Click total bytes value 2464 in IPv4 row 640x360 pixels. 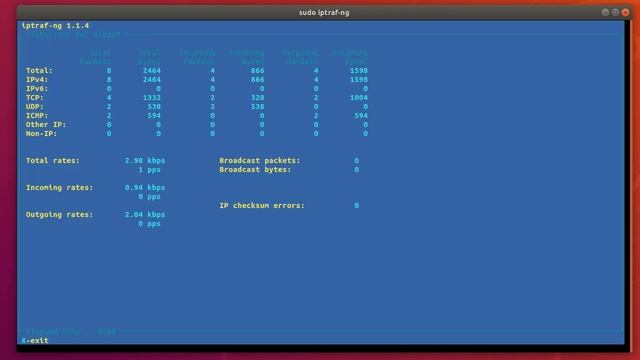(152, 80)
